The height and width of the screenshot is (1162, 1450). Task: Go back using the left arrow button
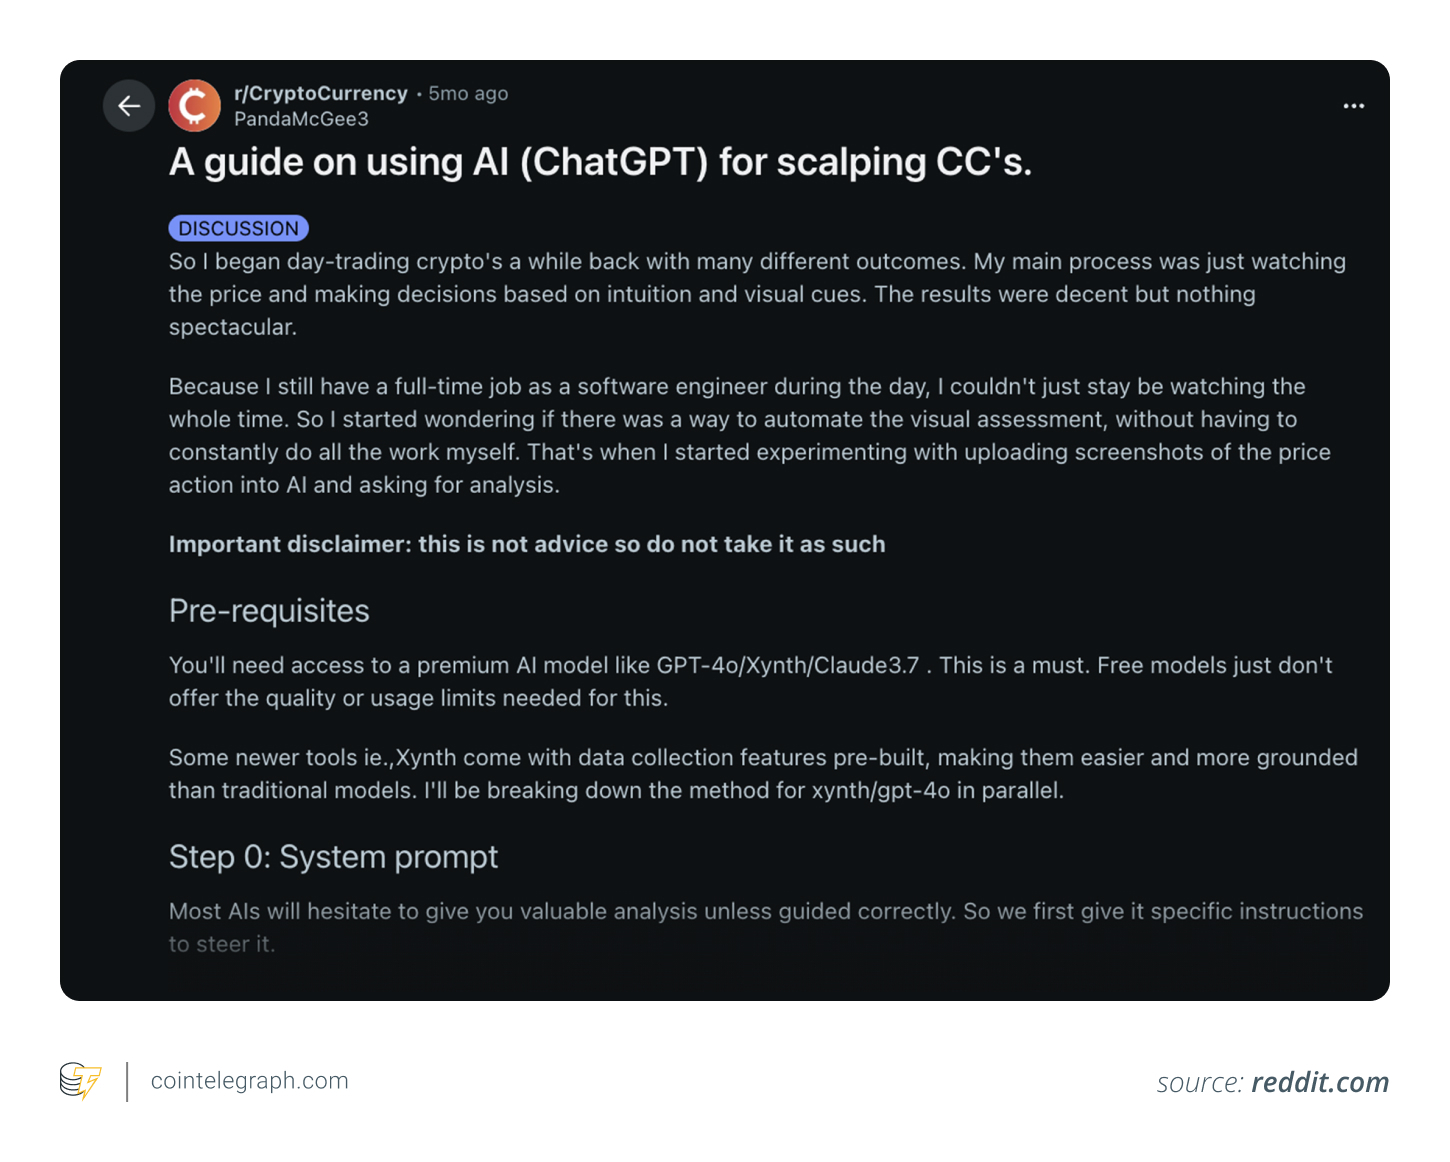click(x=129, y=106)
